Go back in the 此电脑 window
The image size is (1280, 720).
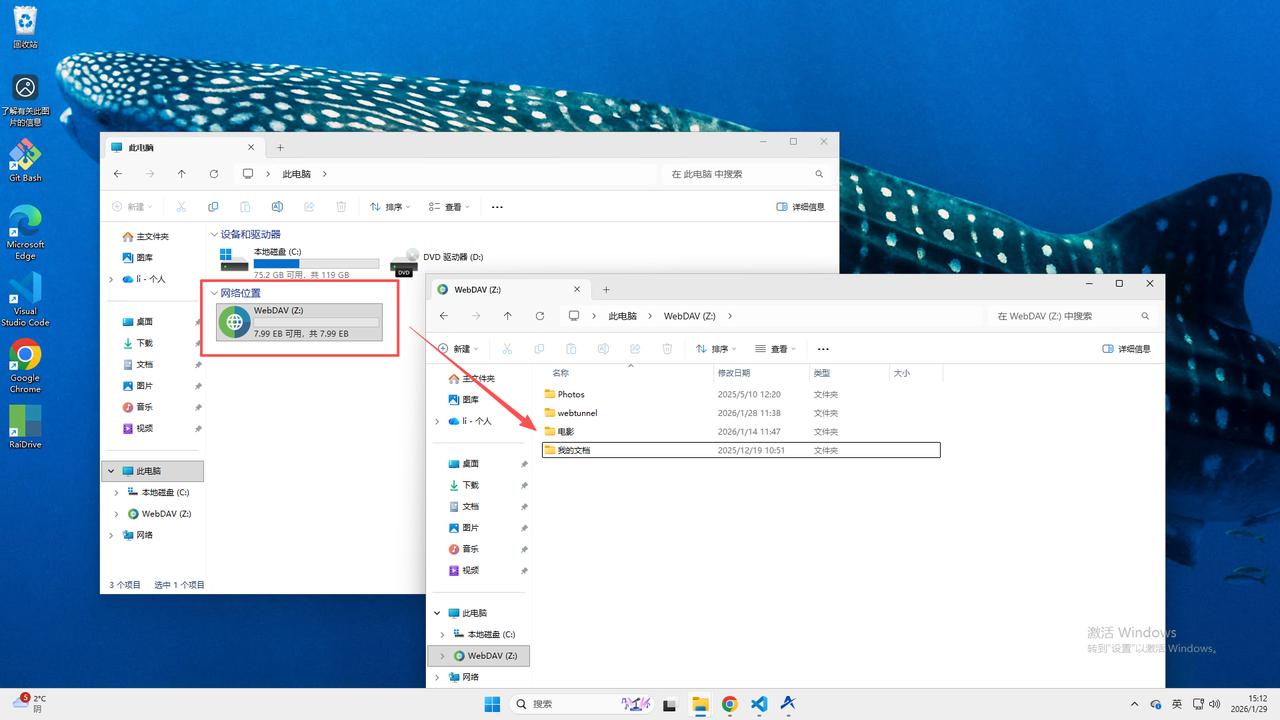click(x=118, y=174)
